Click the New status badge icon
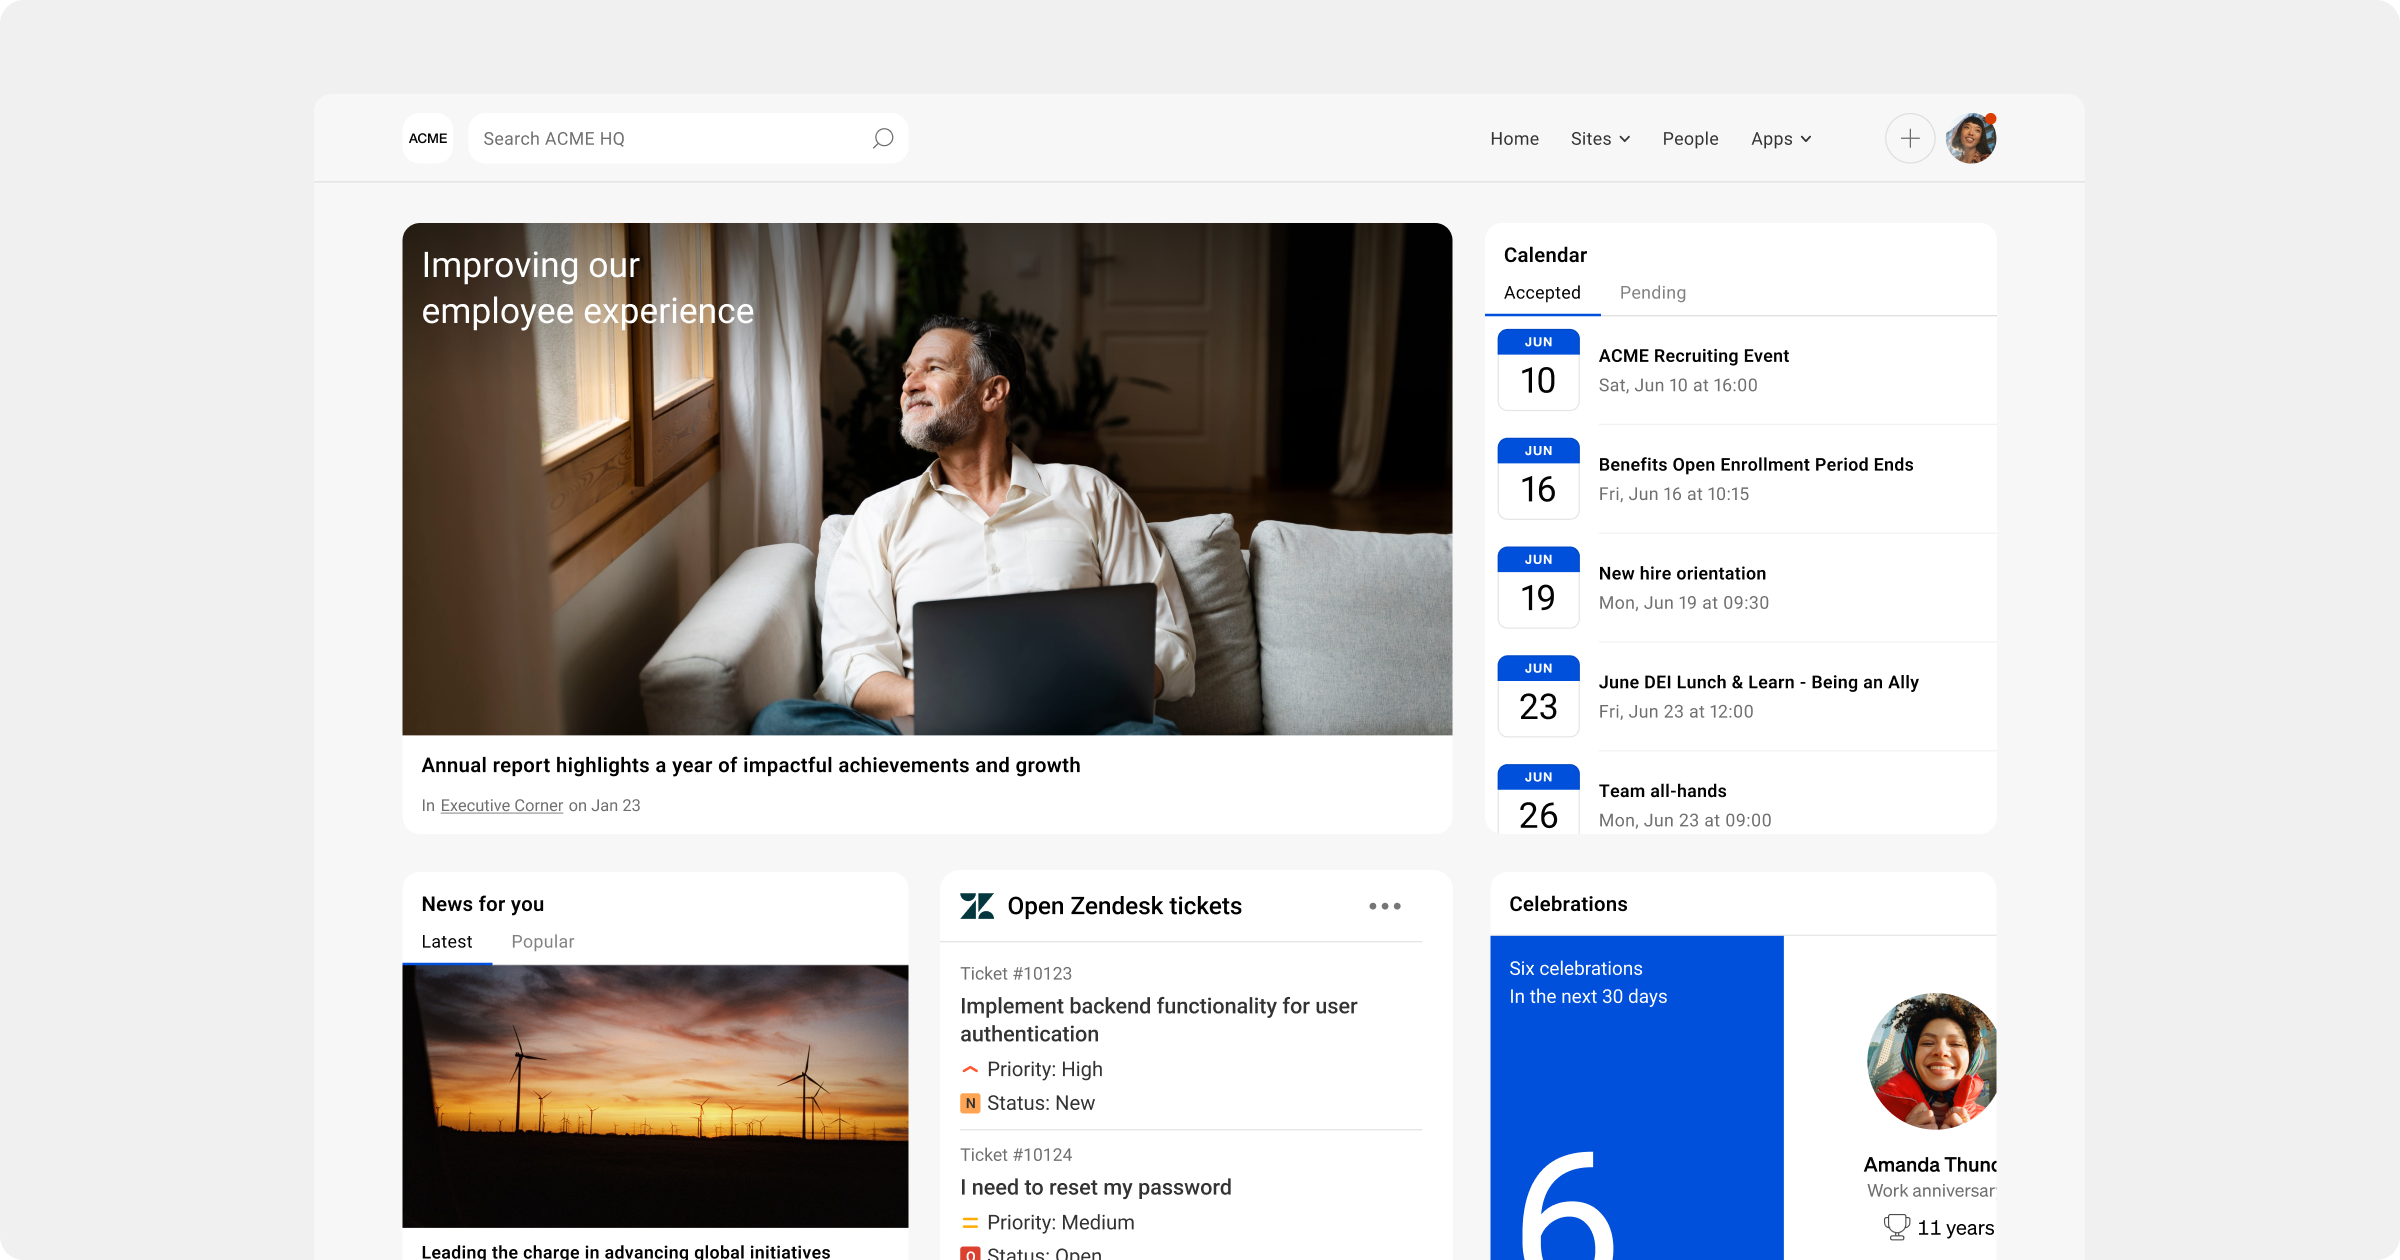This screenshot has height=1260, width=2400. [x=970, y=1103]
